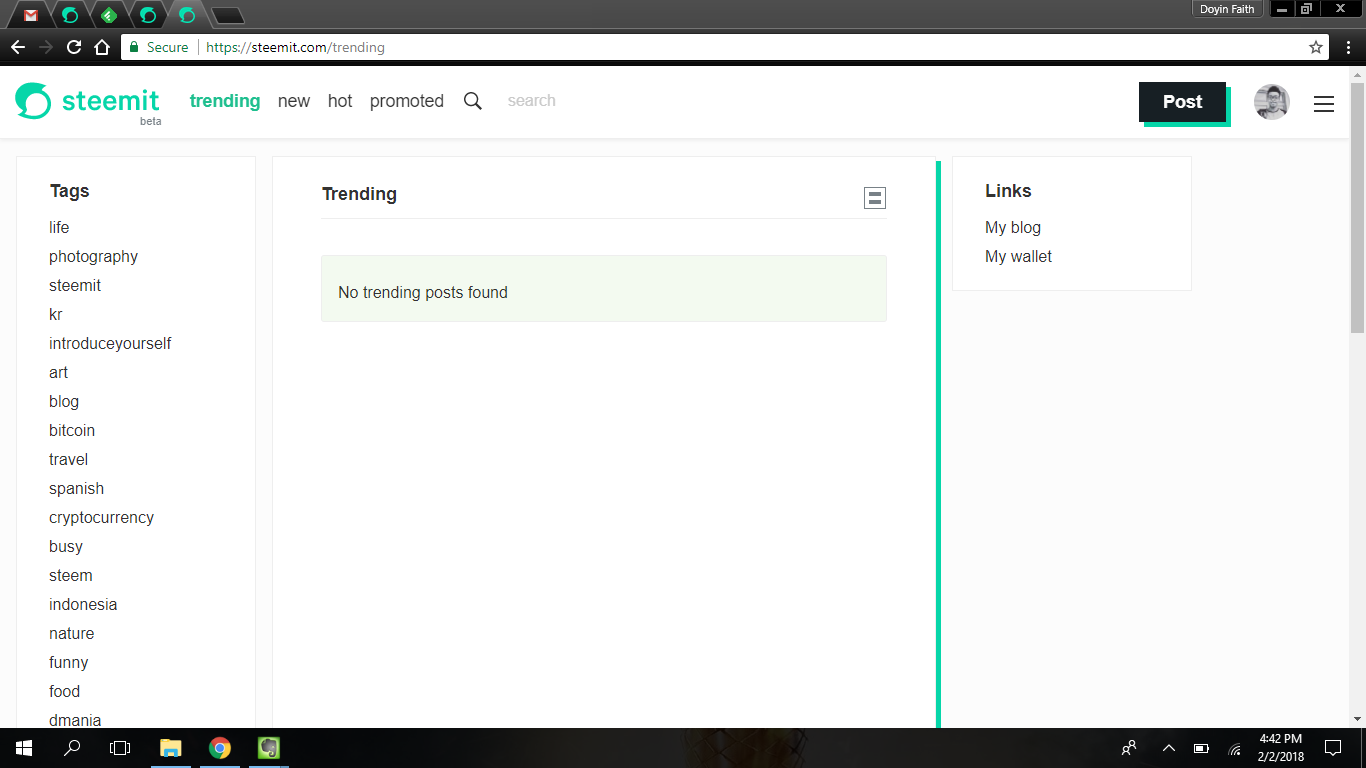Click the browser home icon
Viewport: 1366px width, 768px height.
pos(100,46)
